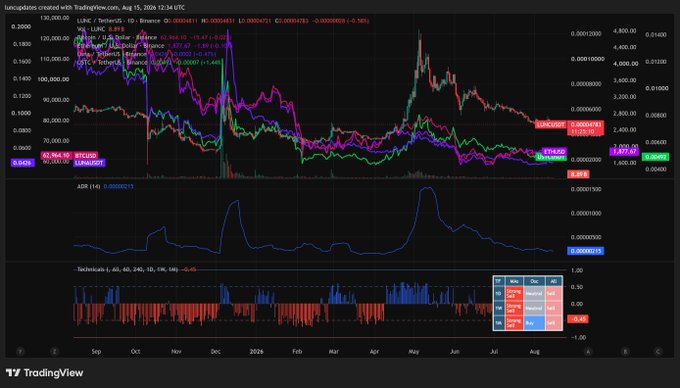Click the 130,000.00 value on the Bitcoin scale
Screen dimensions: 680x388
55,18
